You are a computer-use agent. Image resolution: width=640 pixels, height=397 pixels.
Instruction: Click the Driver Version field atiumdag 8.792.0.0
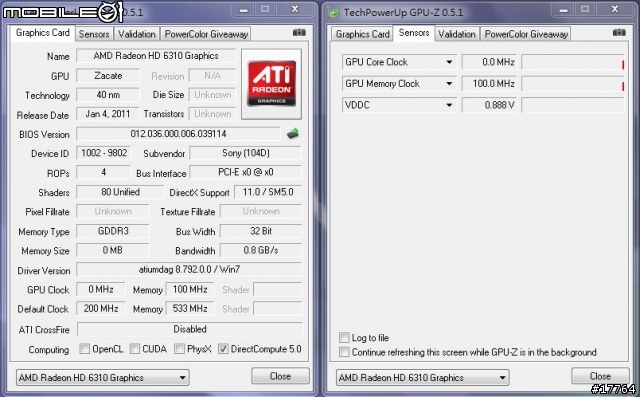coord(189,269)
